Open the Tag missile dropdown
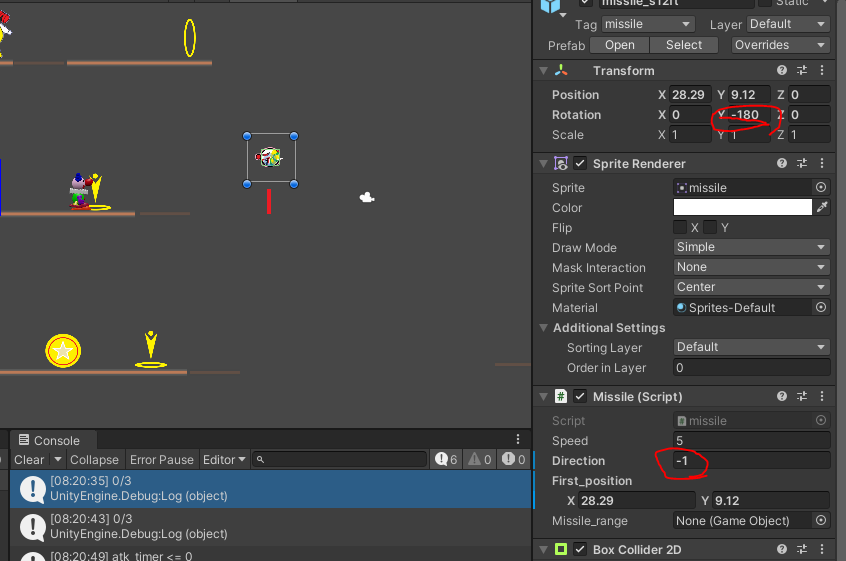846x561 pixels. click(647, 24)
